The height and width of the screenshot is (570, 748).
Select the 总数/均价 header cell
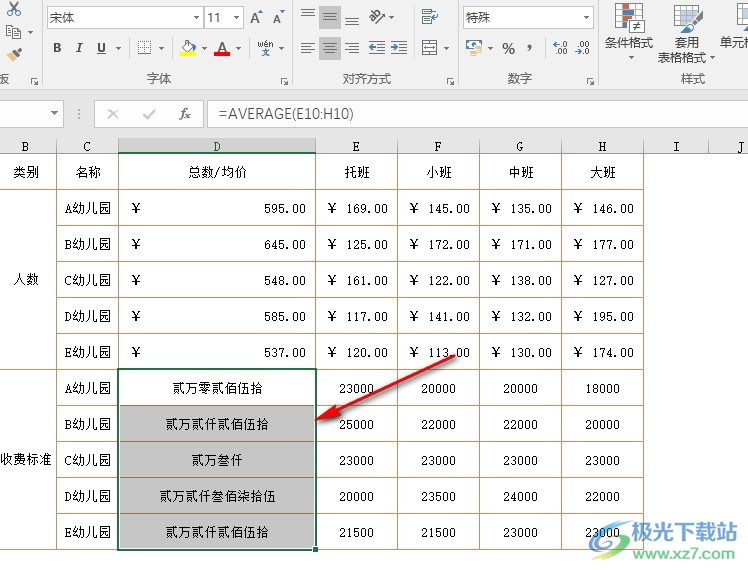click(x=217, y=172)
